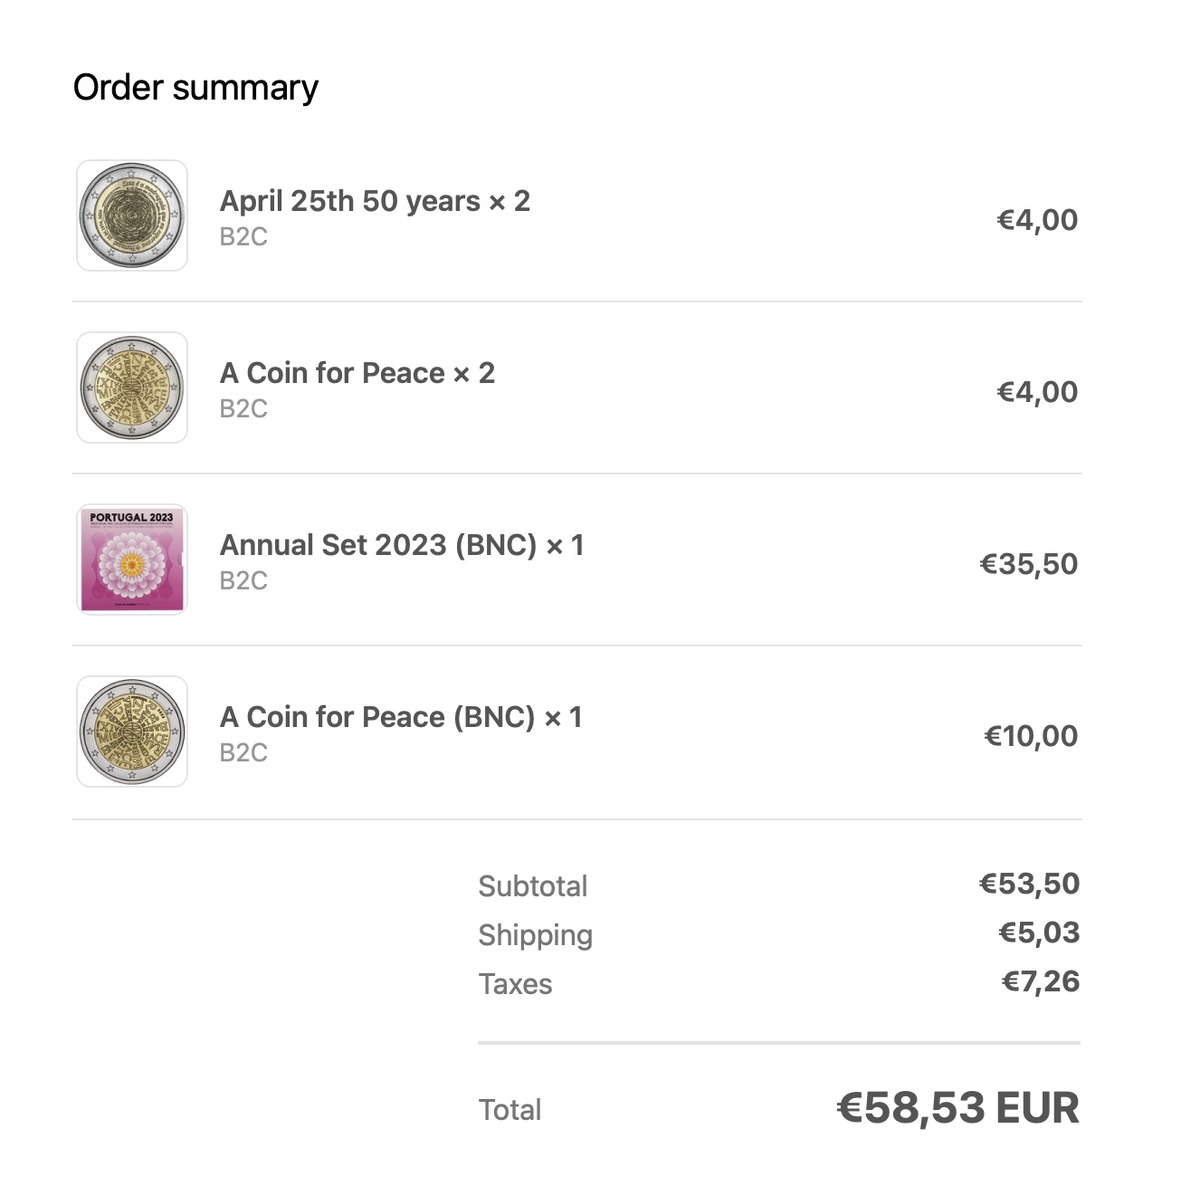Image resolution: width=1200 pixels, height=1186 pixels.
Task: Click the €4,00 price for April 25th coin
Action: pyautogui.click(x=1037, y=220)
